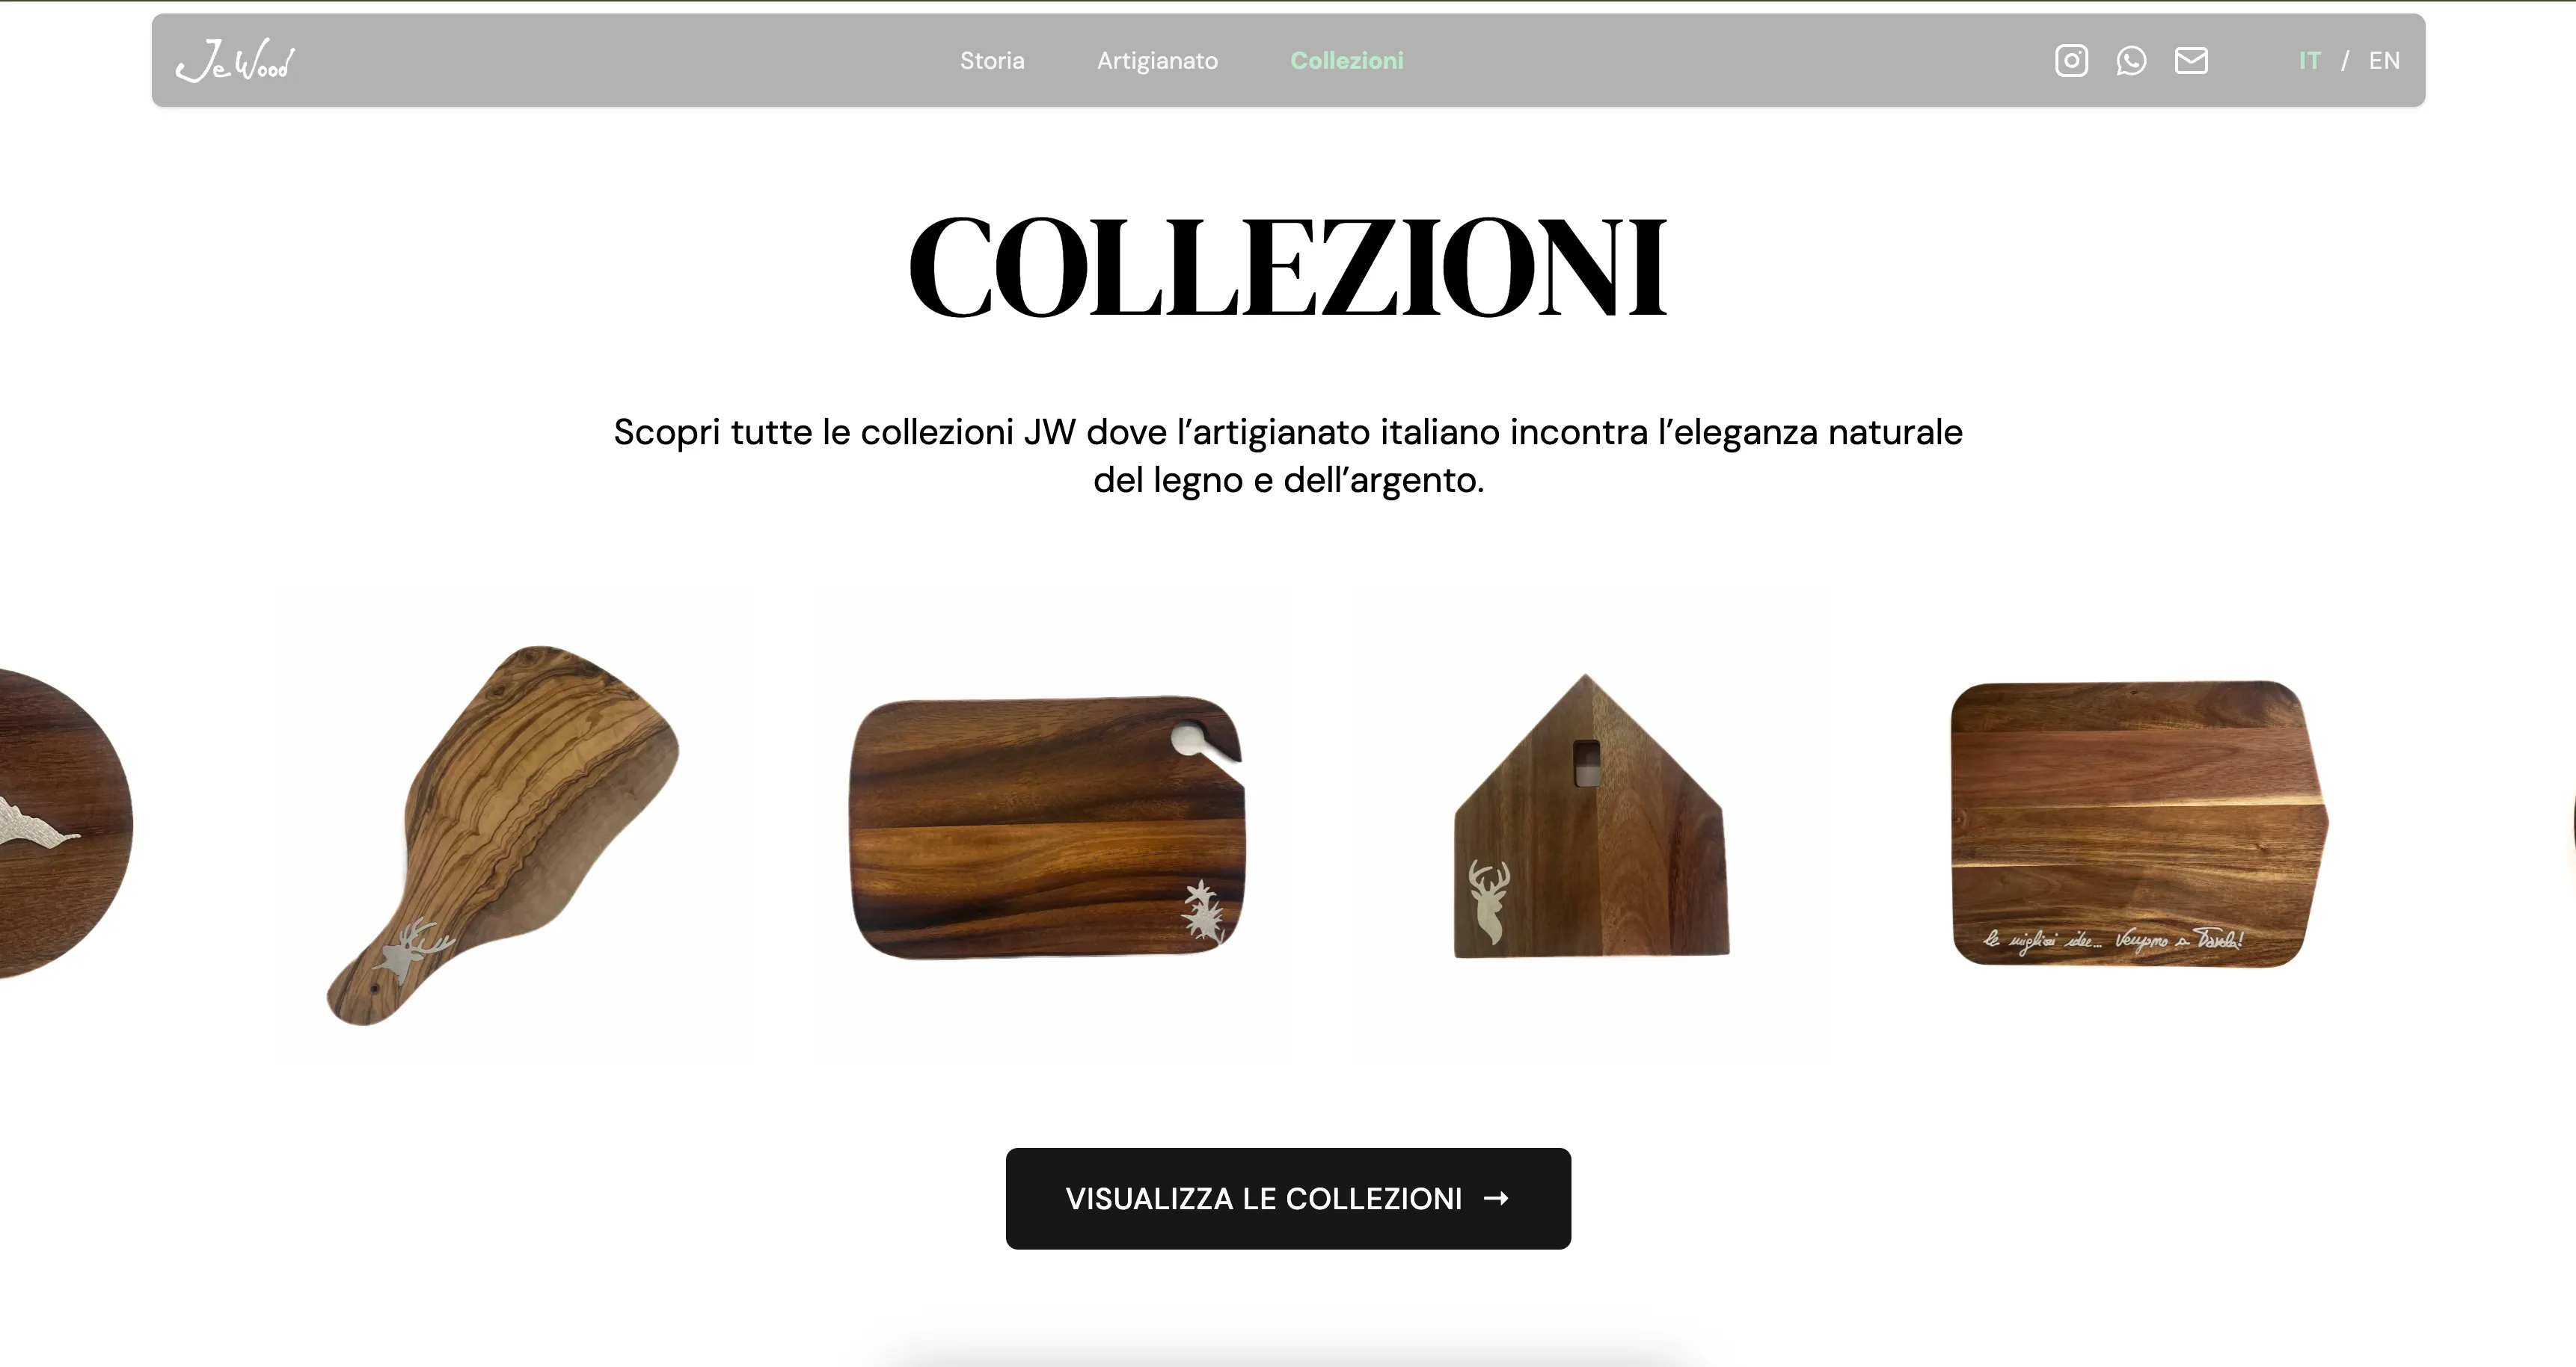Select the olive wood paddle board image

503,834
